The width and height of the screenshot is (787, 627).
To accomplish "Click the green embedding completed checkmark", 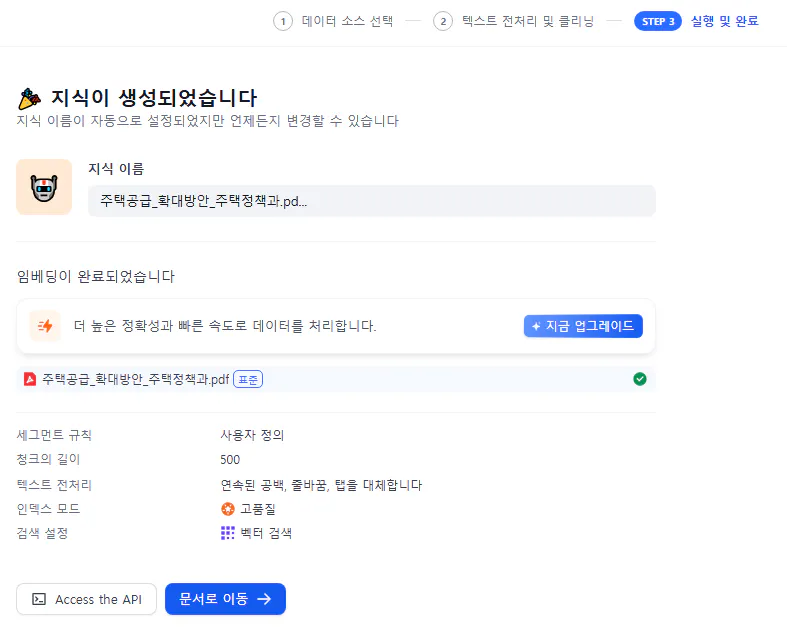I will (640, 379).
